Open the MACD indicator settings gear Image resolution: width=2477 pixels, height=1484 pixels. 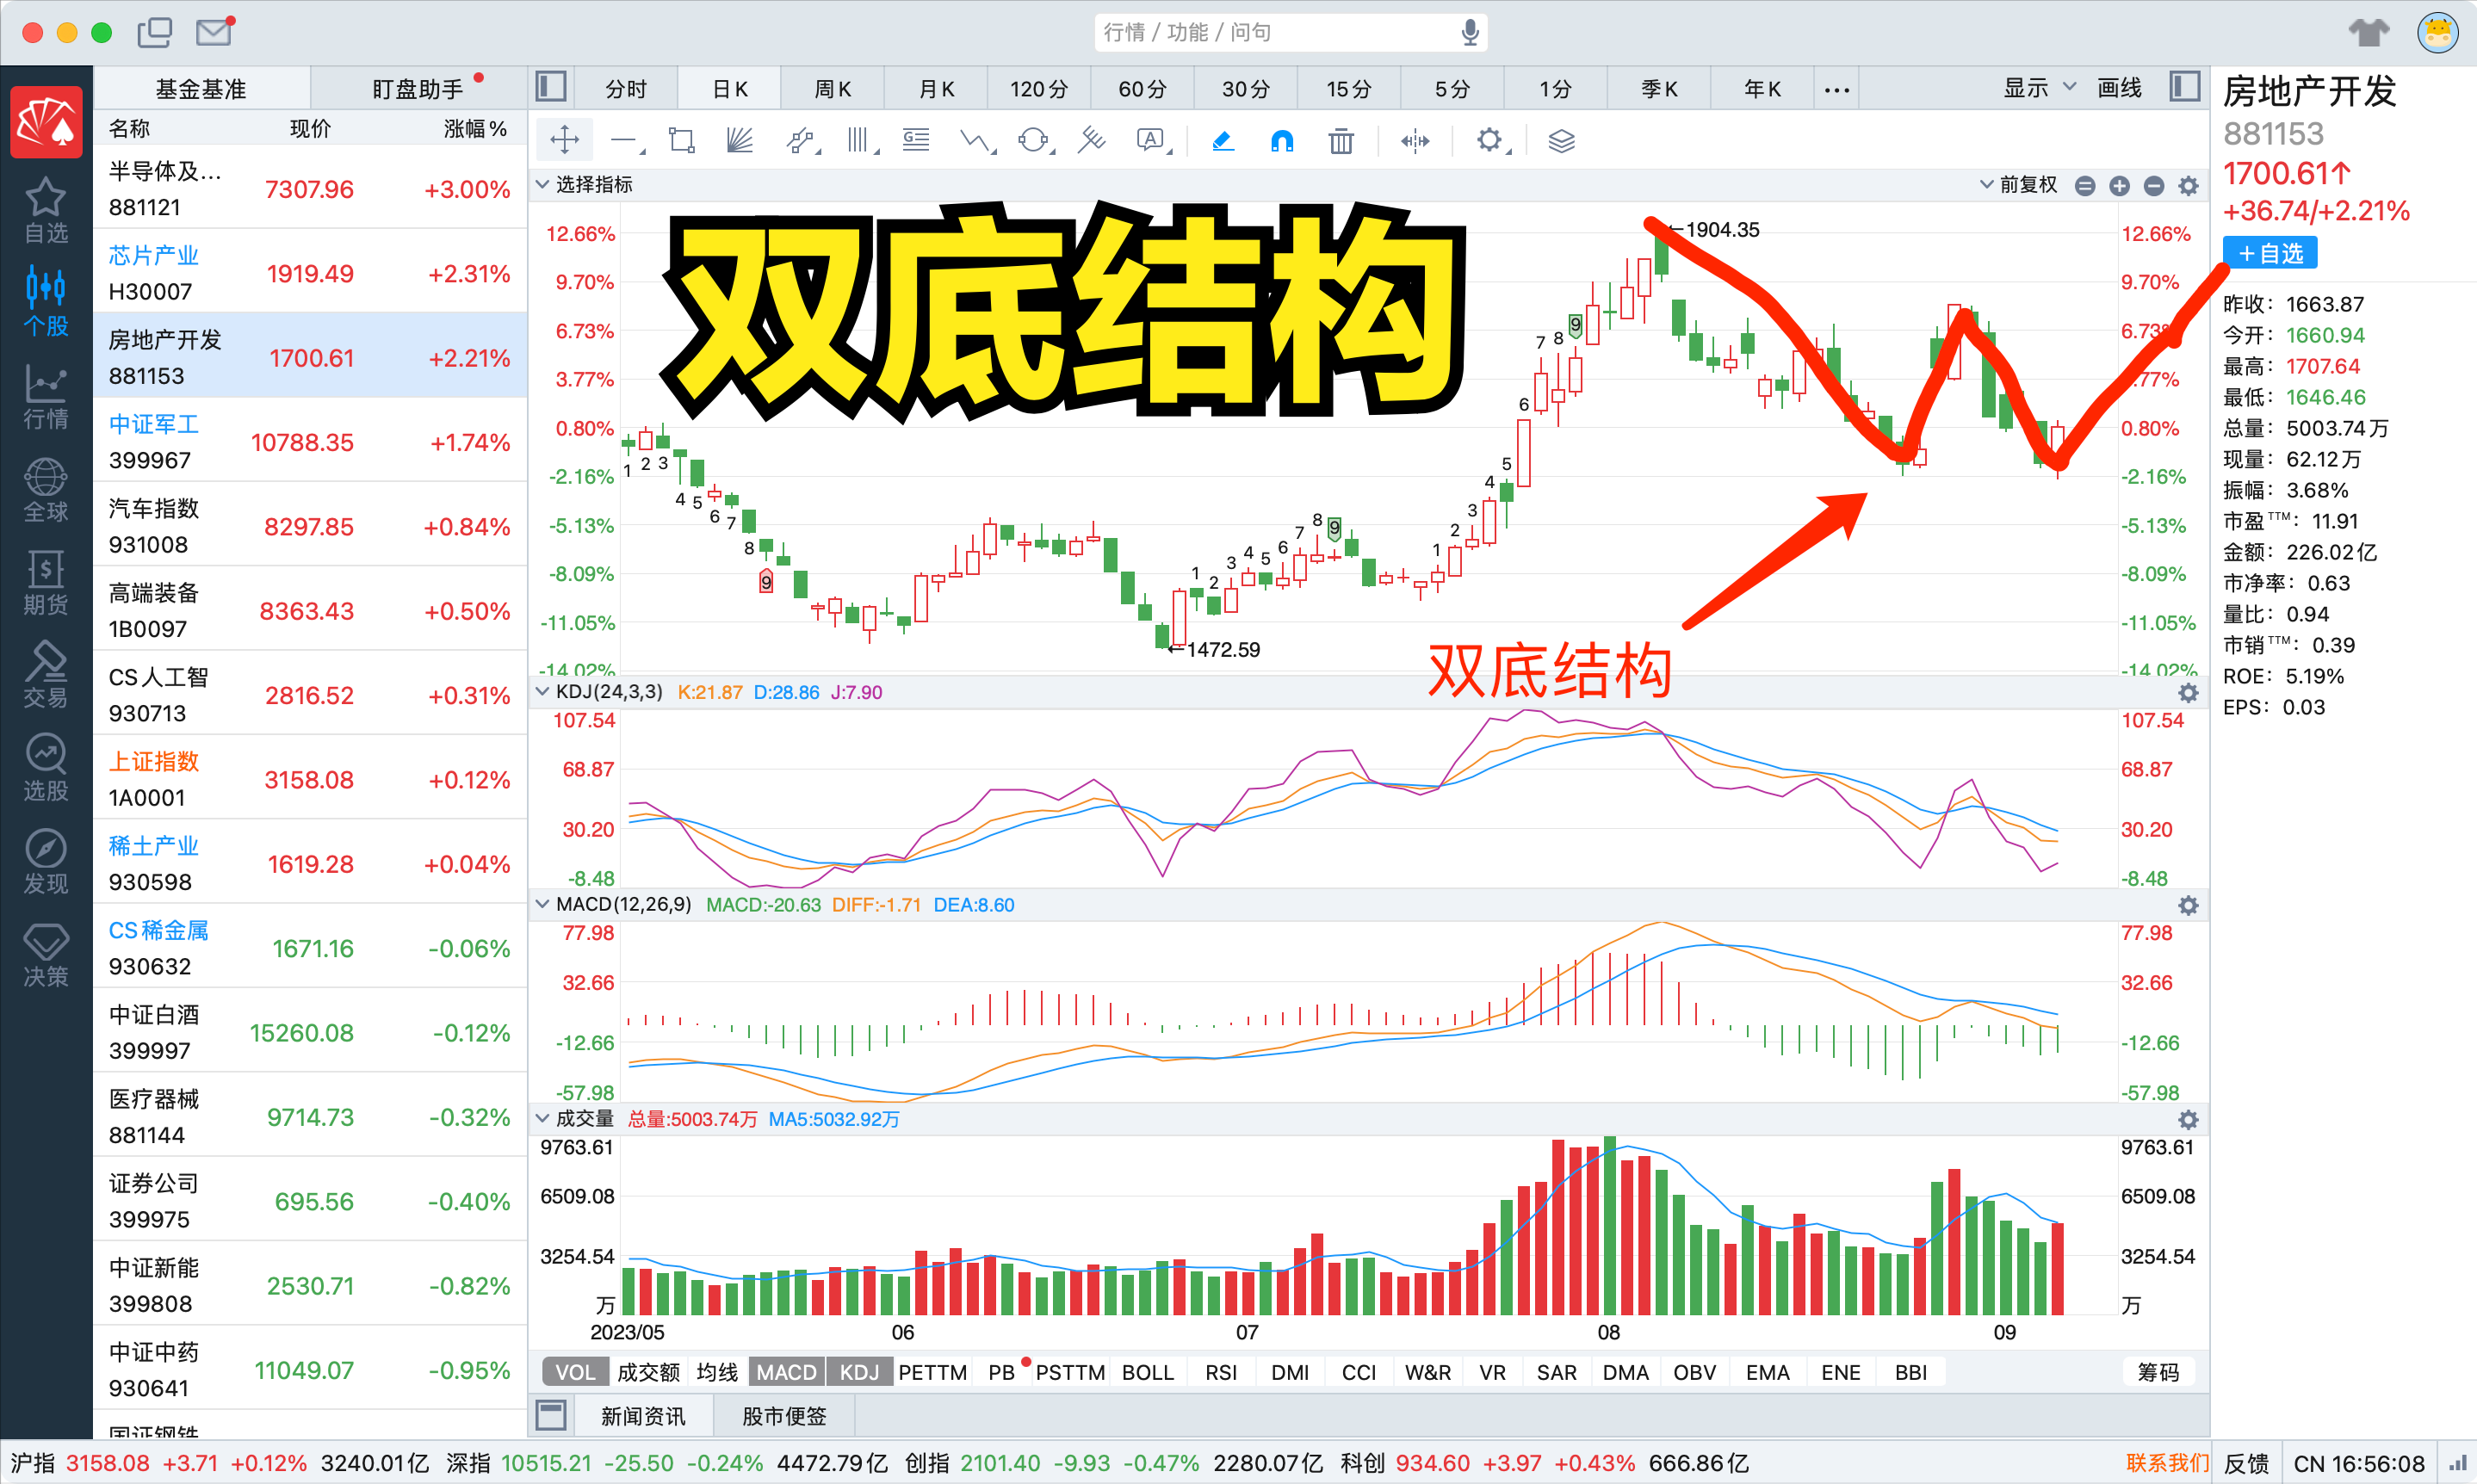pos(2188,906)
